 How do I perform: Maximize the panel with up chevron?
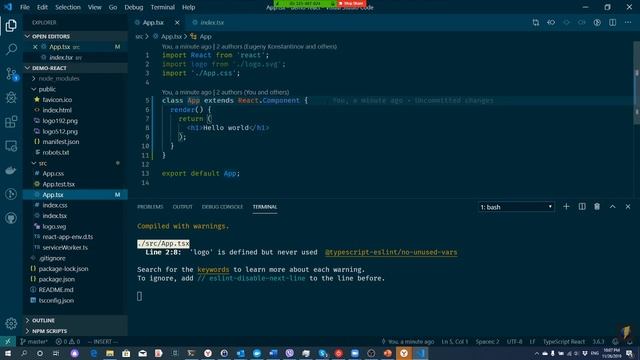click(x=613, y=207)
